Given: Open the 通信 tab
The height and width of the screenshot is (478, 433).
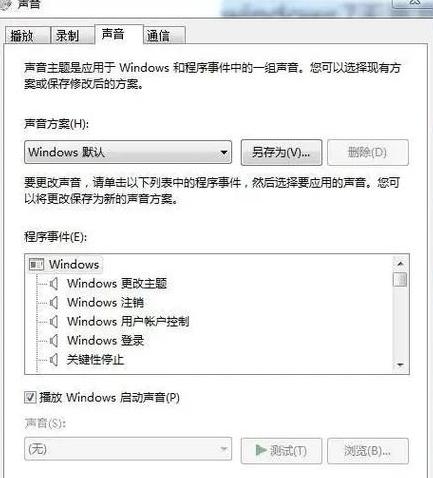Looking at the screenshot, I should (164, 36).
